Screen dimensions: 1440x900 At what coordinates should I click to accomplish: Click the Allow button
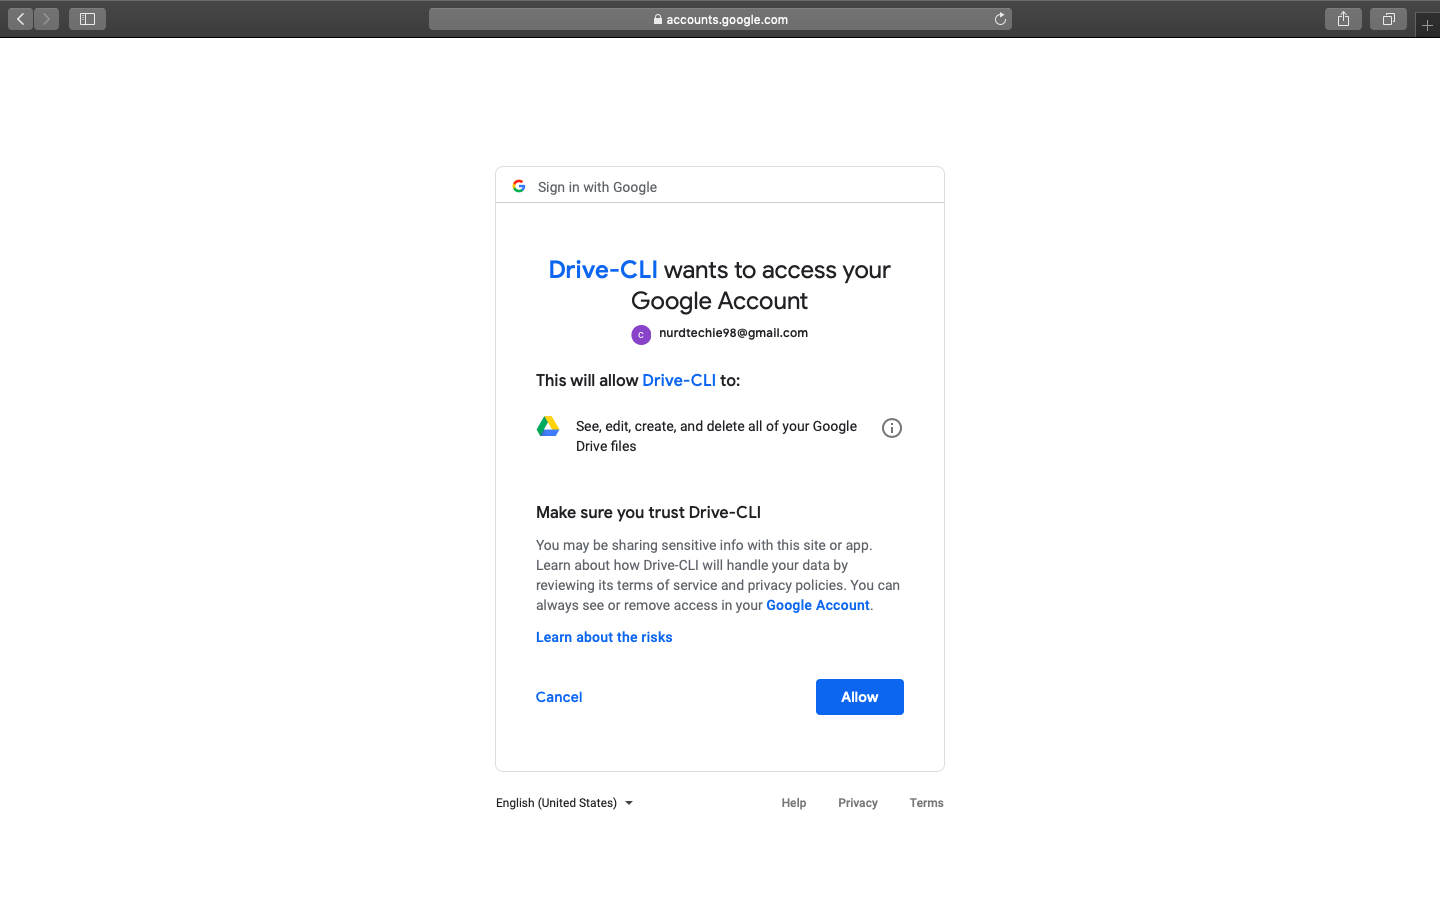click(x=860, y=697)
